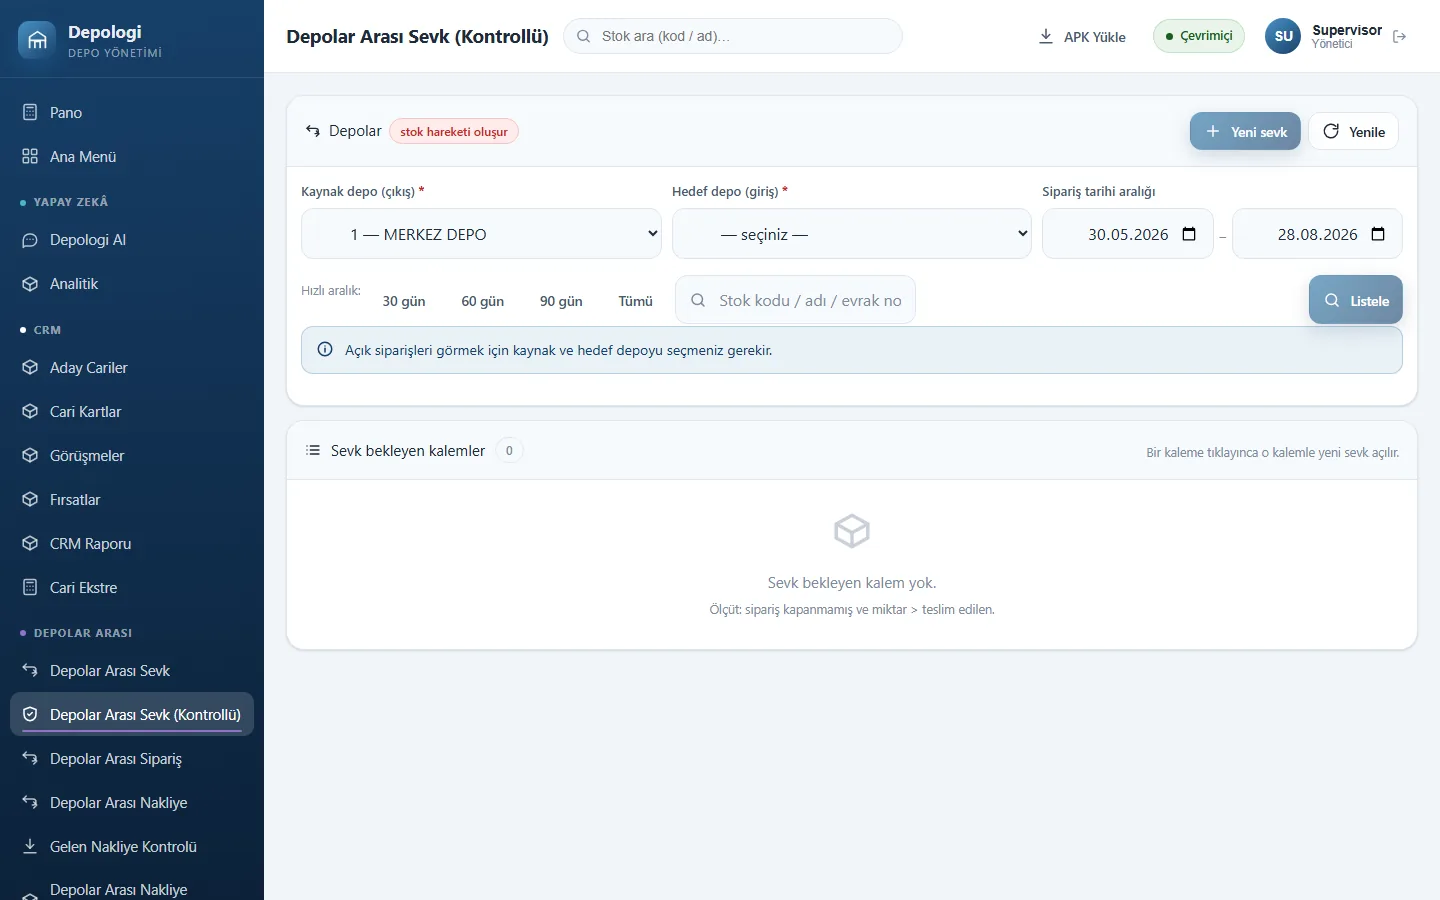This screenshot has width=1440, height=900.
Task: Select Depolar Arası Sevk (Kontrollü) menu item
Action: 132,715
